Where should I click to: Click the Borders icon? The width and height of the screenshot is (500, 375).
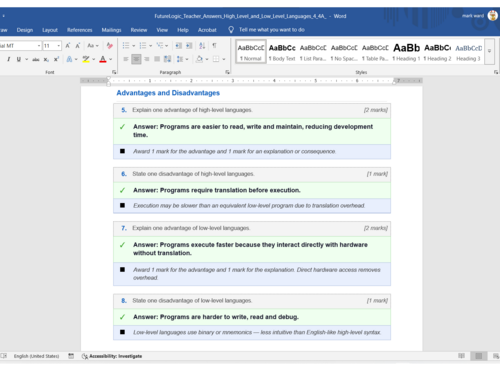point(216,59)
